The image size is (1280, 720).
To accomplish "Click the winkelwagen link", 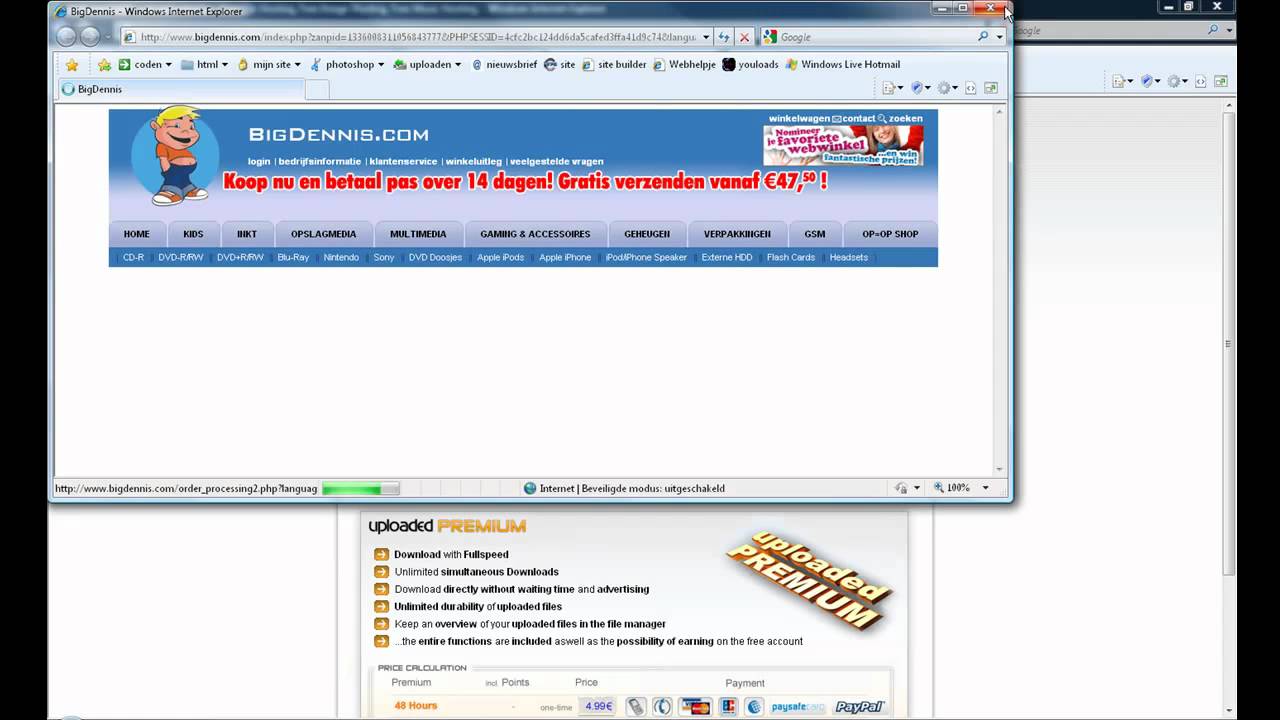I will pyautogui.click(x=799, y=118).
